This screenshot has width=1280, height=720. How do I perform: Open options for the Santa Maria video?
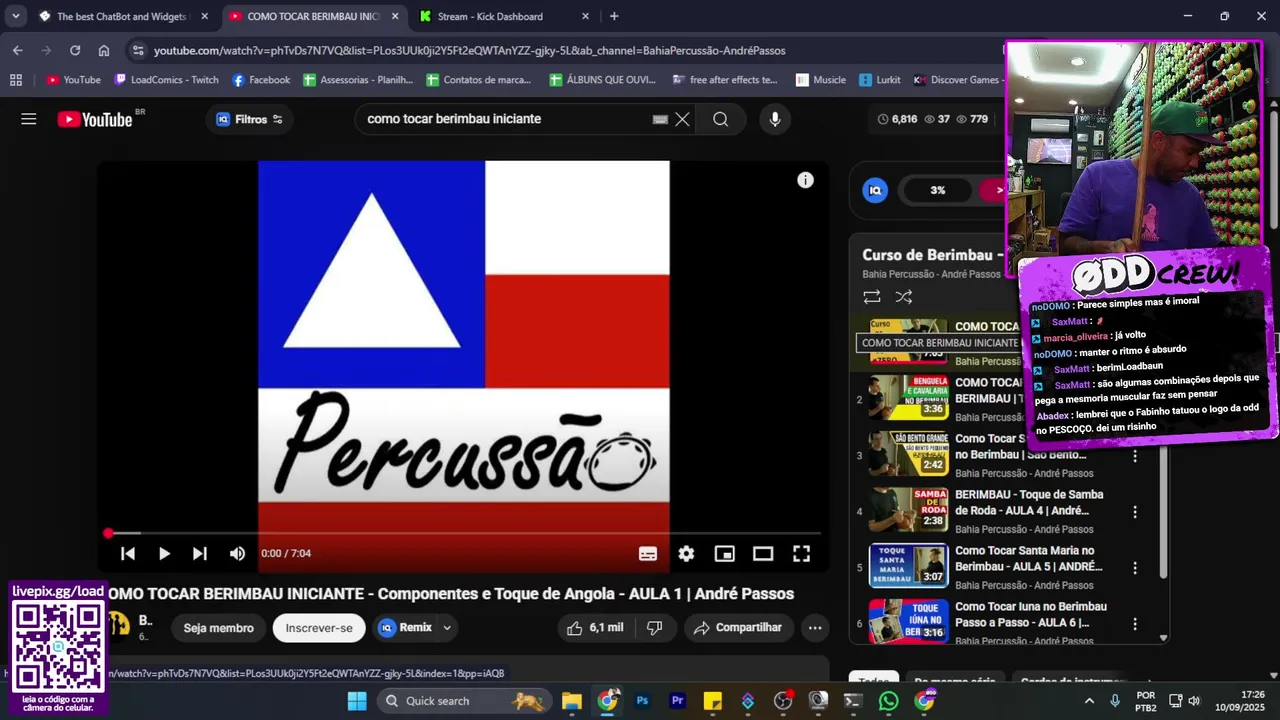[1135, 568]
